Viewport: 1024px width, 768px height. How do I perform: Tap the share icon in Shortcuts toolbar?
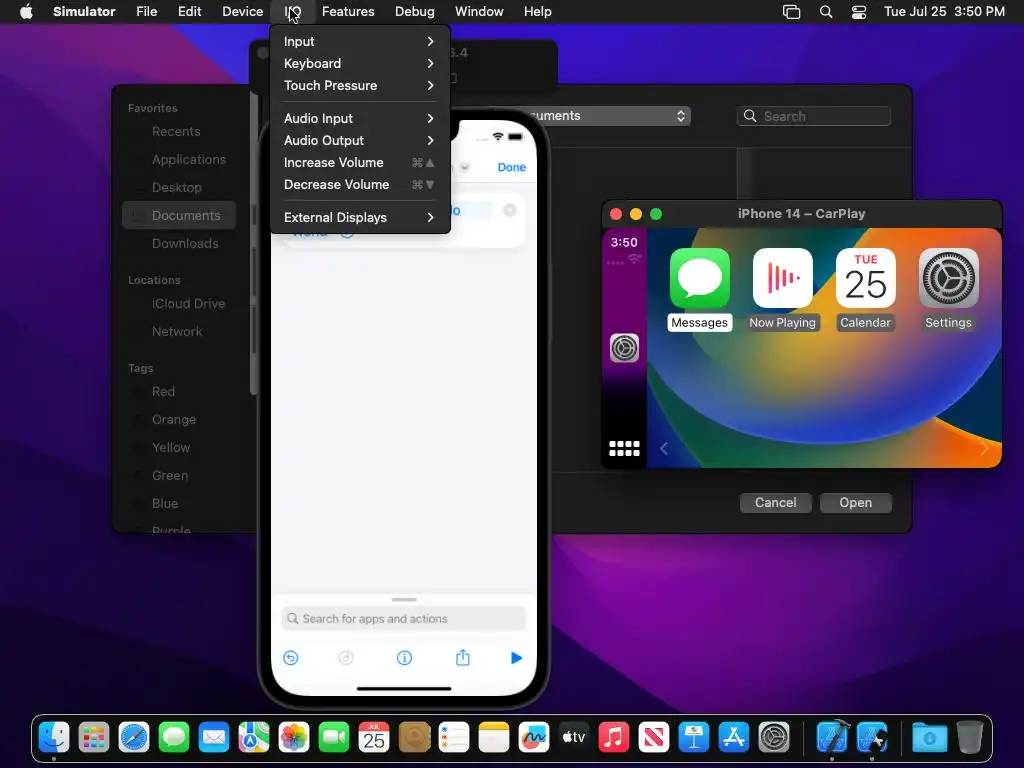tap(462, 657)
